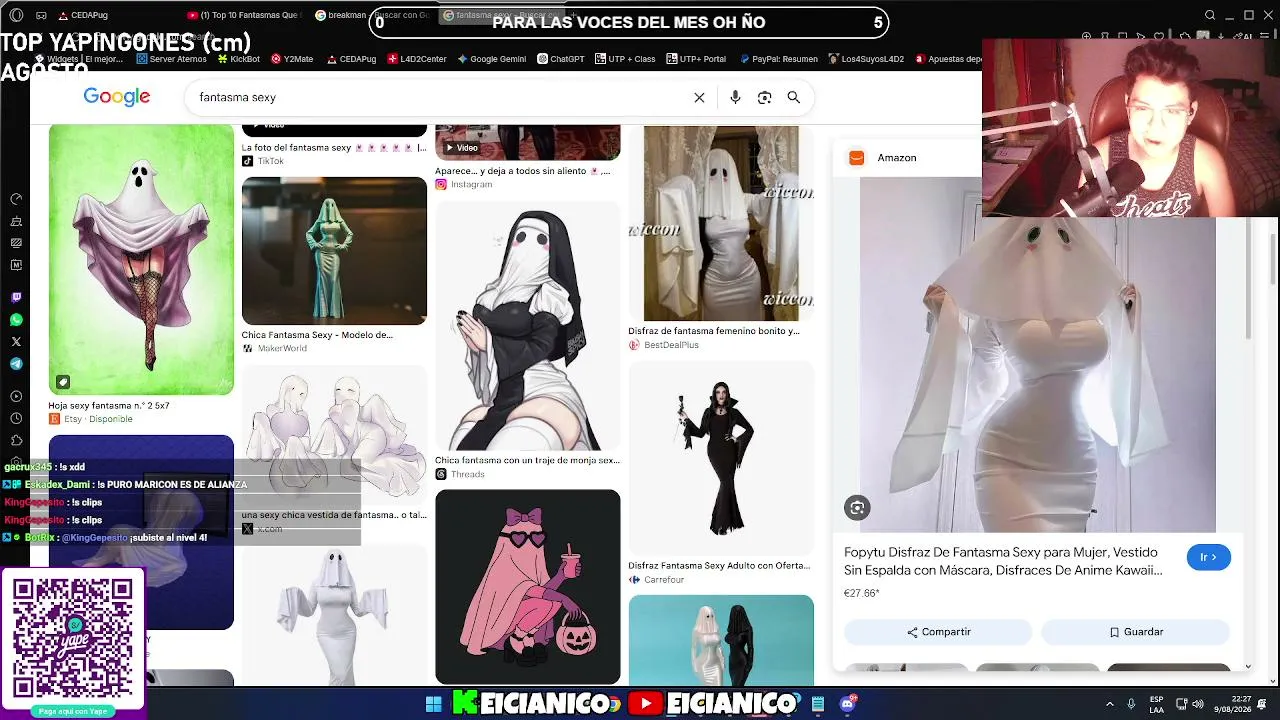Open Extensions puzzle icon in sidebar
1280x720 pixels.
point(16,440)
